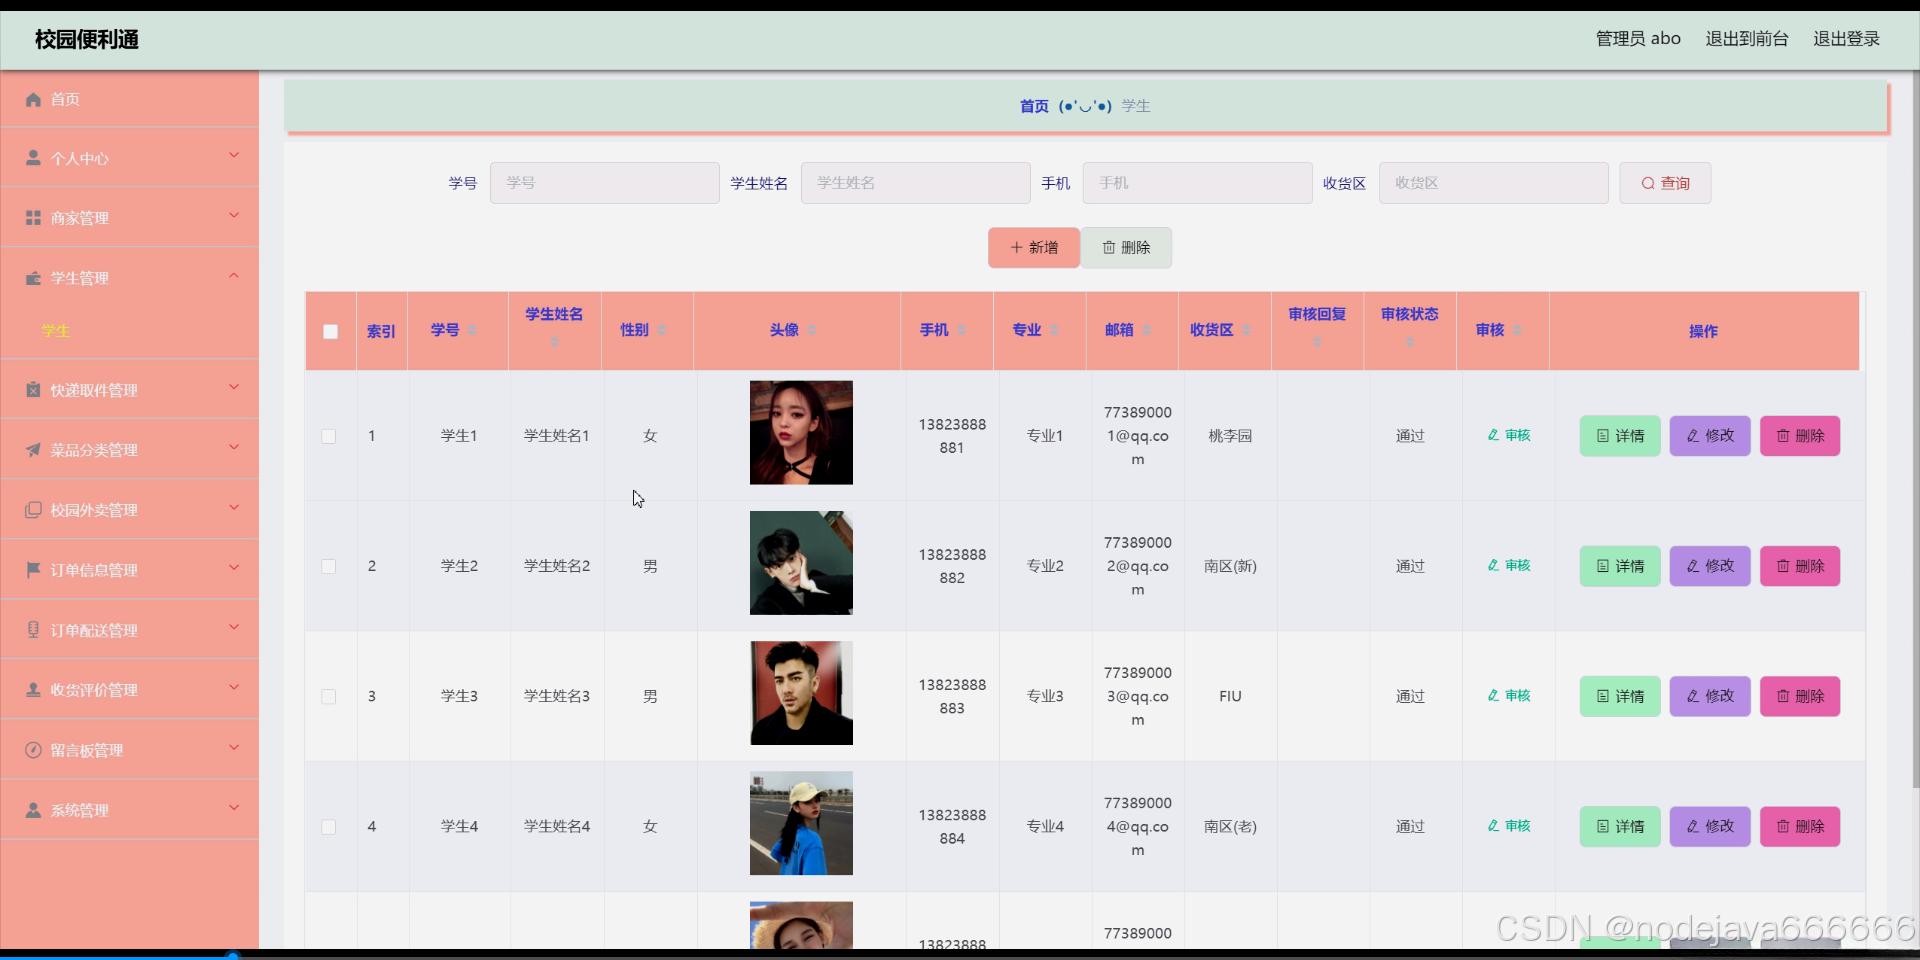Viewport: 1920px width, 960px height.
Task: Sort by 学生姓名 column arrows
Action: (x=555, y=342)
